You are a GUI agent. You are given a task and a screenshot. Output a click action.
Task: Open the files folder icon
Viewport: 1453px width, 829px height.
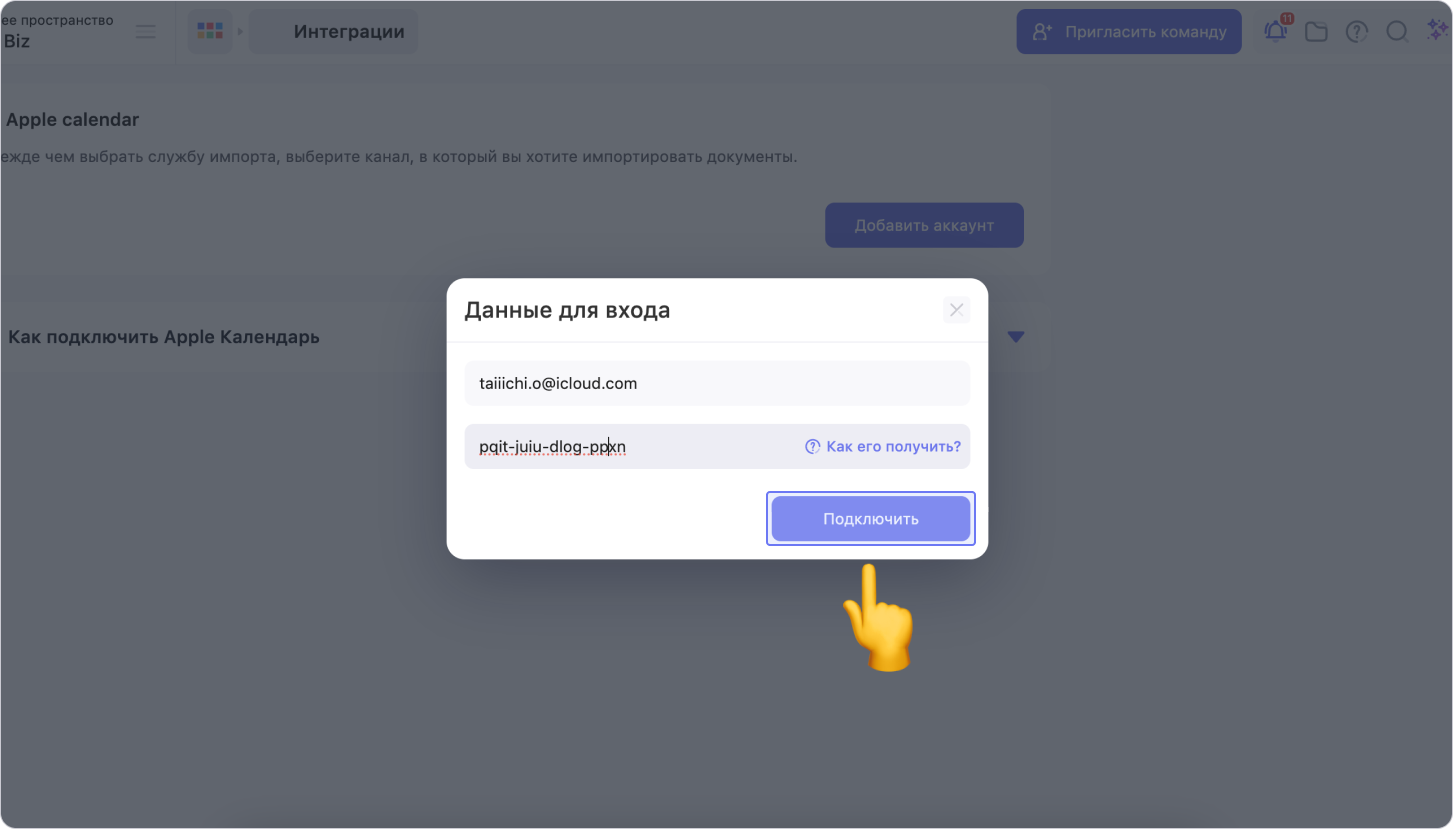tap(1316, 32)
